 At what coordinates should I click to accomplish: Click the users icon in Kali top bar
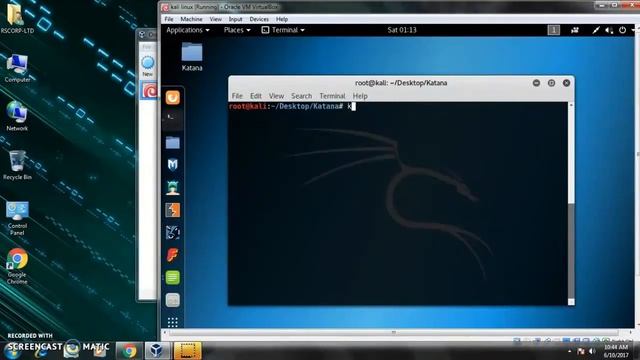(x=575, y=30)
